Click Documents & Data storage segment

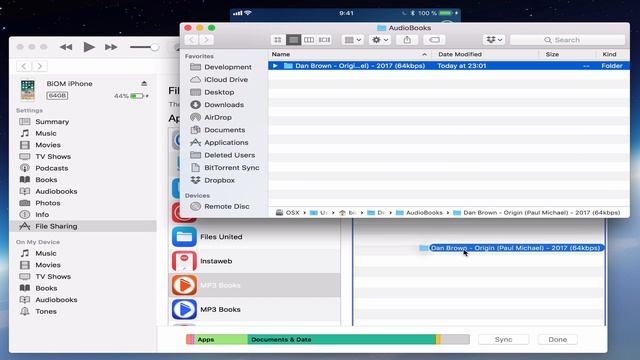tap(341, 340)
